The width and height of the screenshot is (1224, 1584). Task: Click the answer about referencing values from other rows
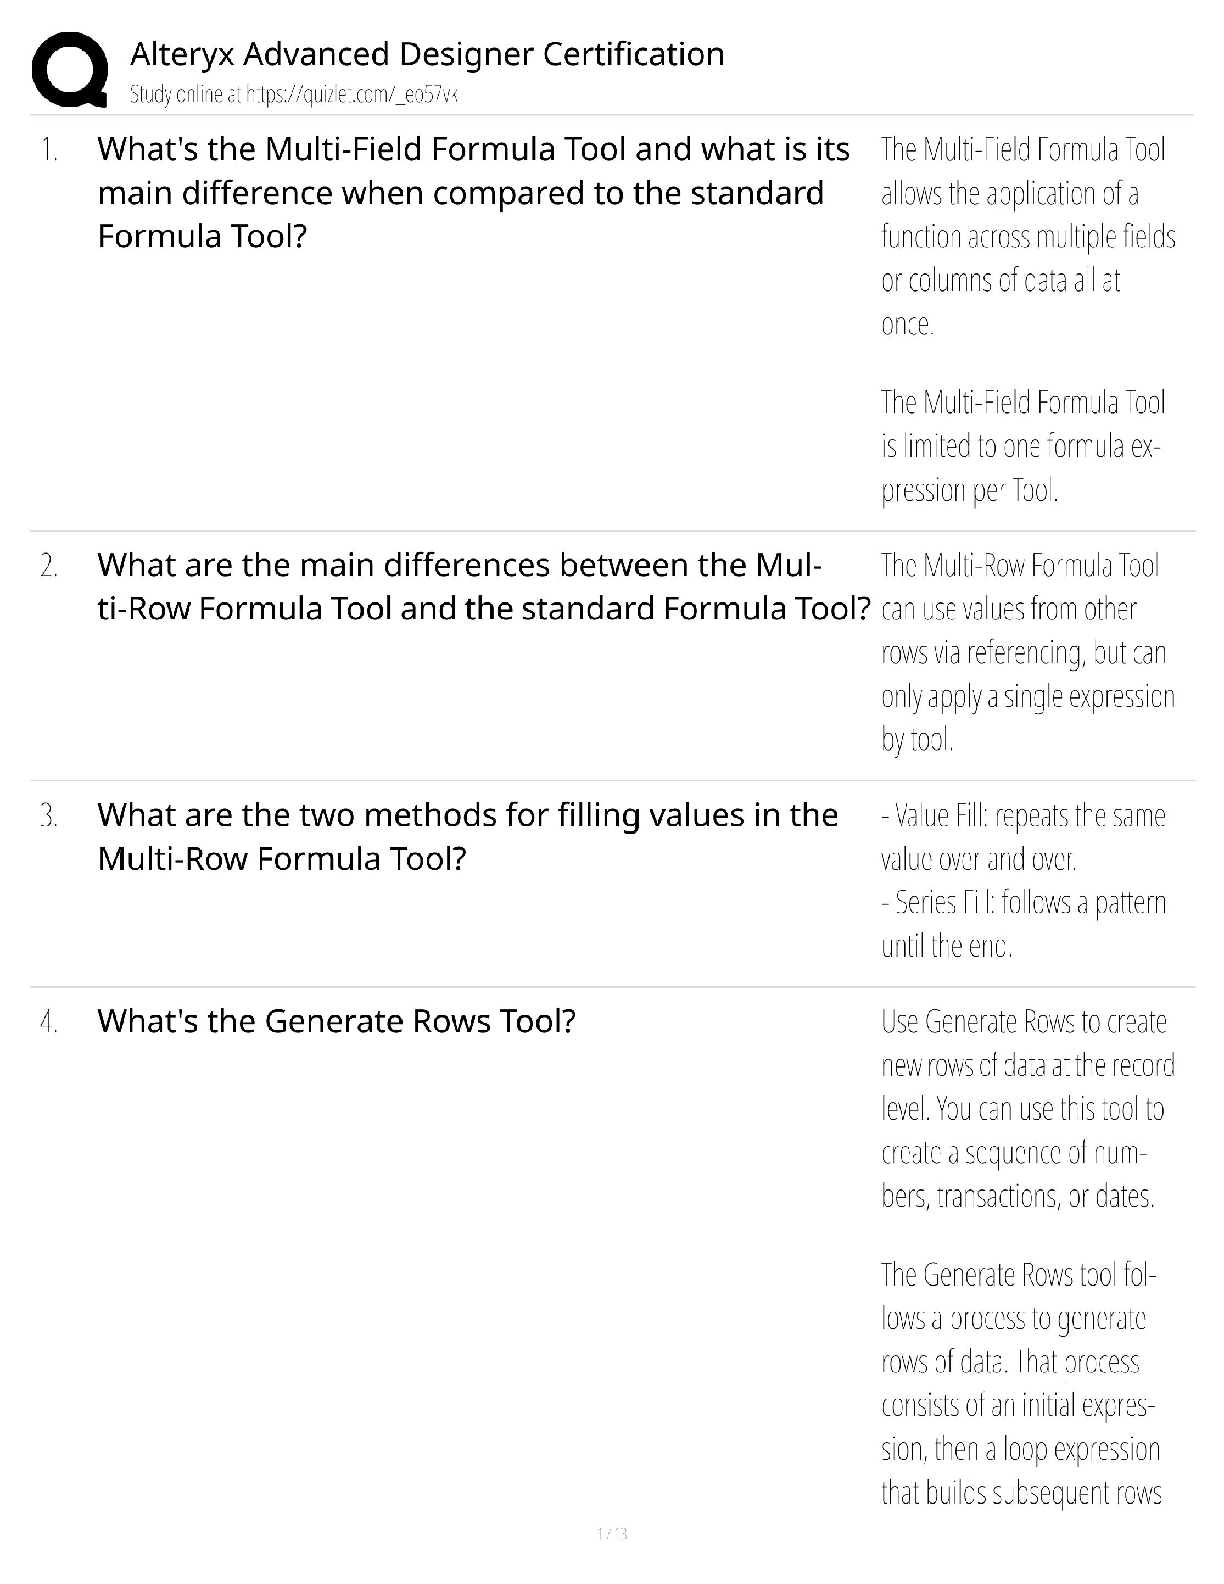[x=1027, y=652]
